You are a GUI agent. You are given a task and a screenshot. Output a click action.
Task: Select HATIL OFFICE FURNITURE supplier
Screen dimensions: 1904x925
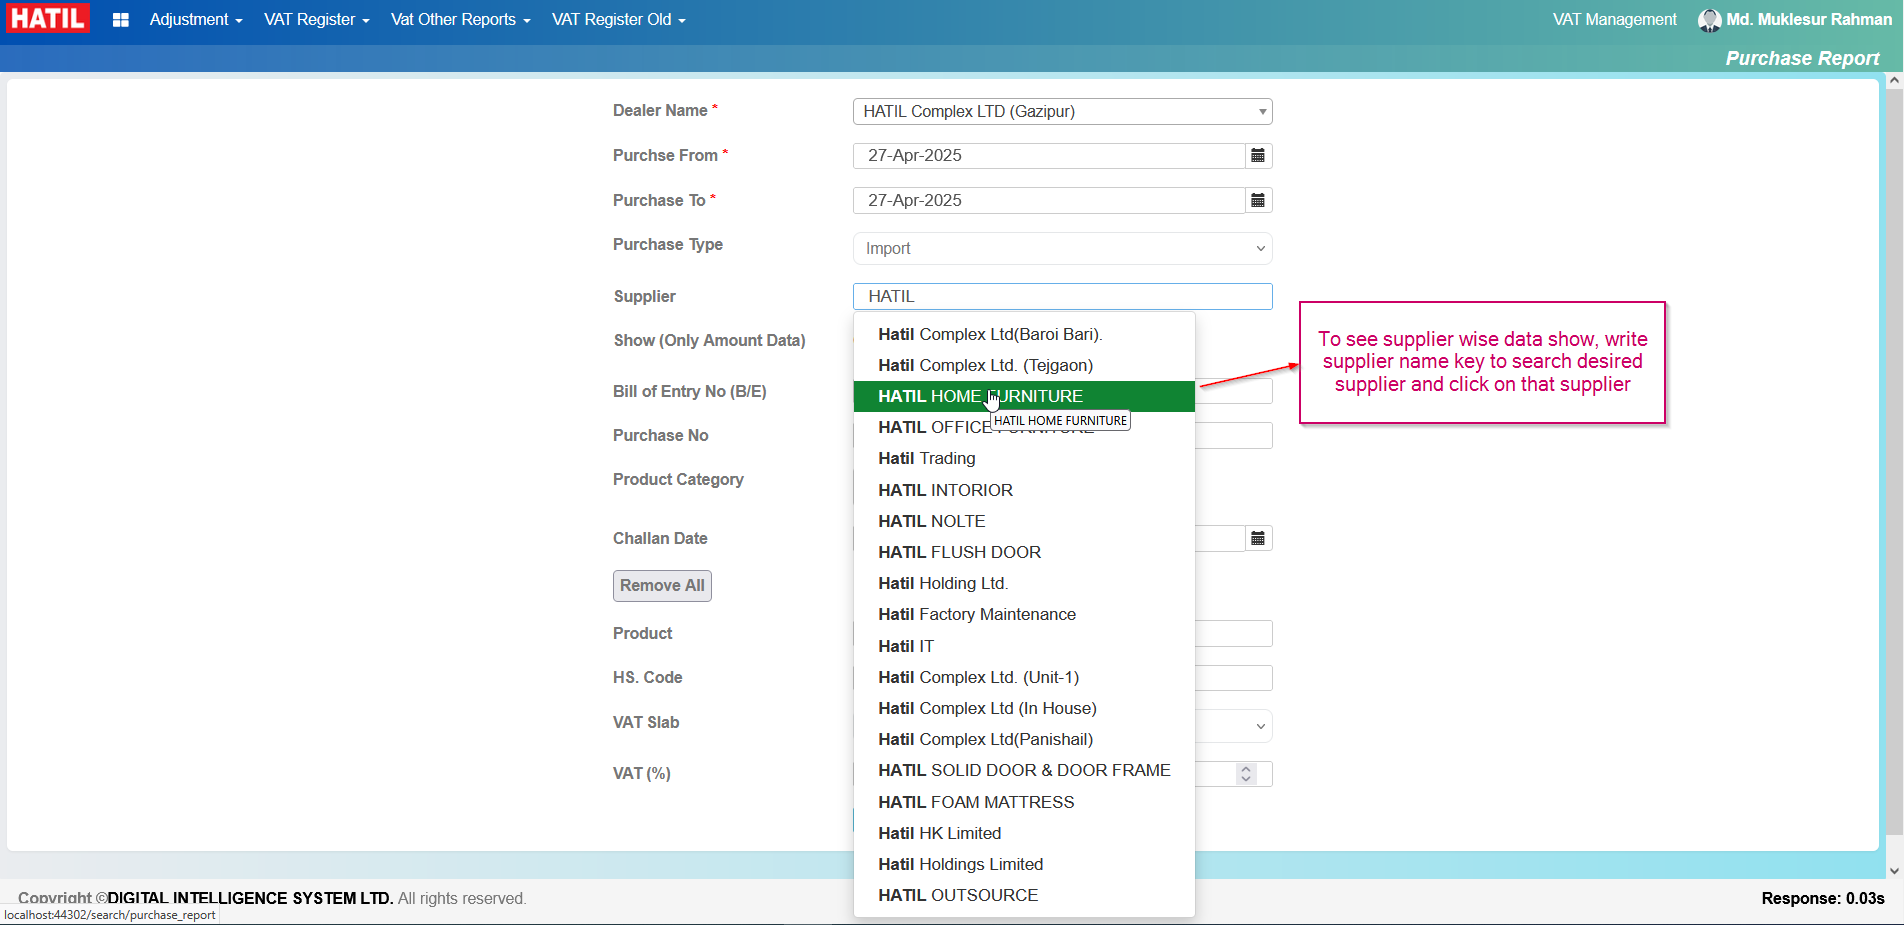(1024, 428)
